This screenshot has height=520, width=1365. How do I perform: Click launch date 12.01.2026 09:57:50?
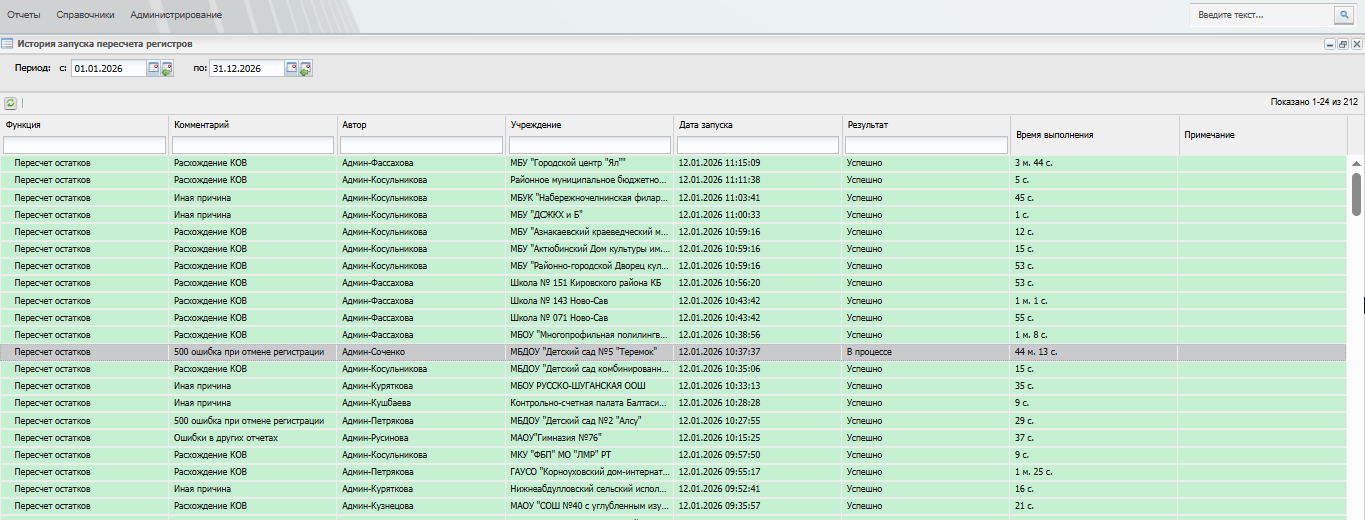point(719,455)
